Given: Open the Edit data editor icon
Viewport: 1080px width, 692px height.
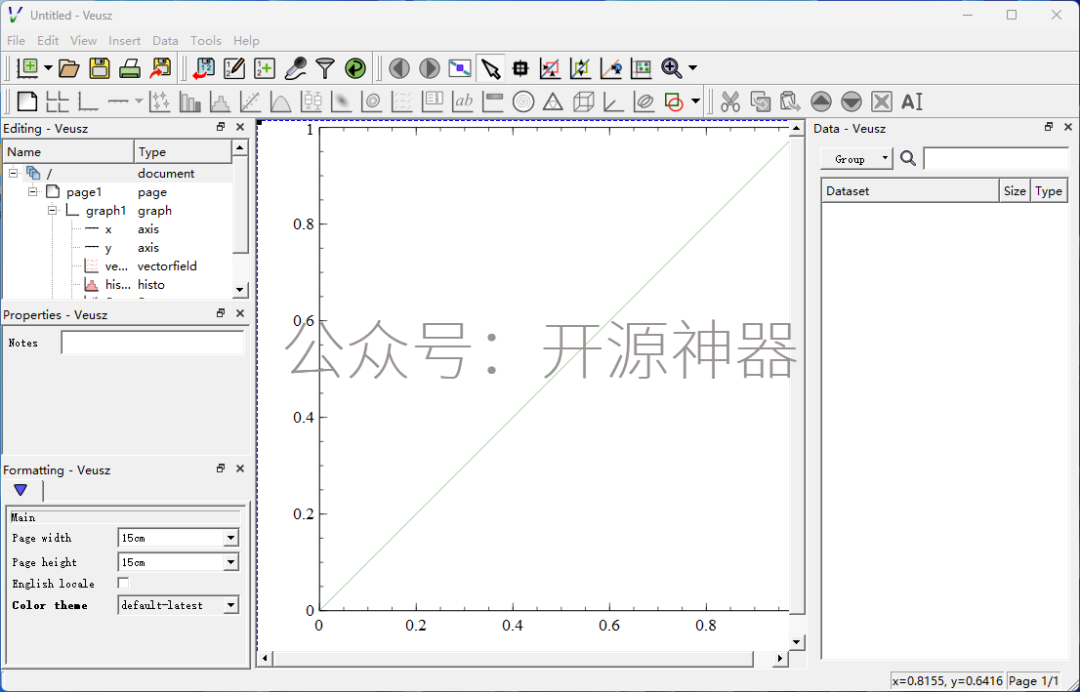Looking at the screenshot, I should 234,67.
